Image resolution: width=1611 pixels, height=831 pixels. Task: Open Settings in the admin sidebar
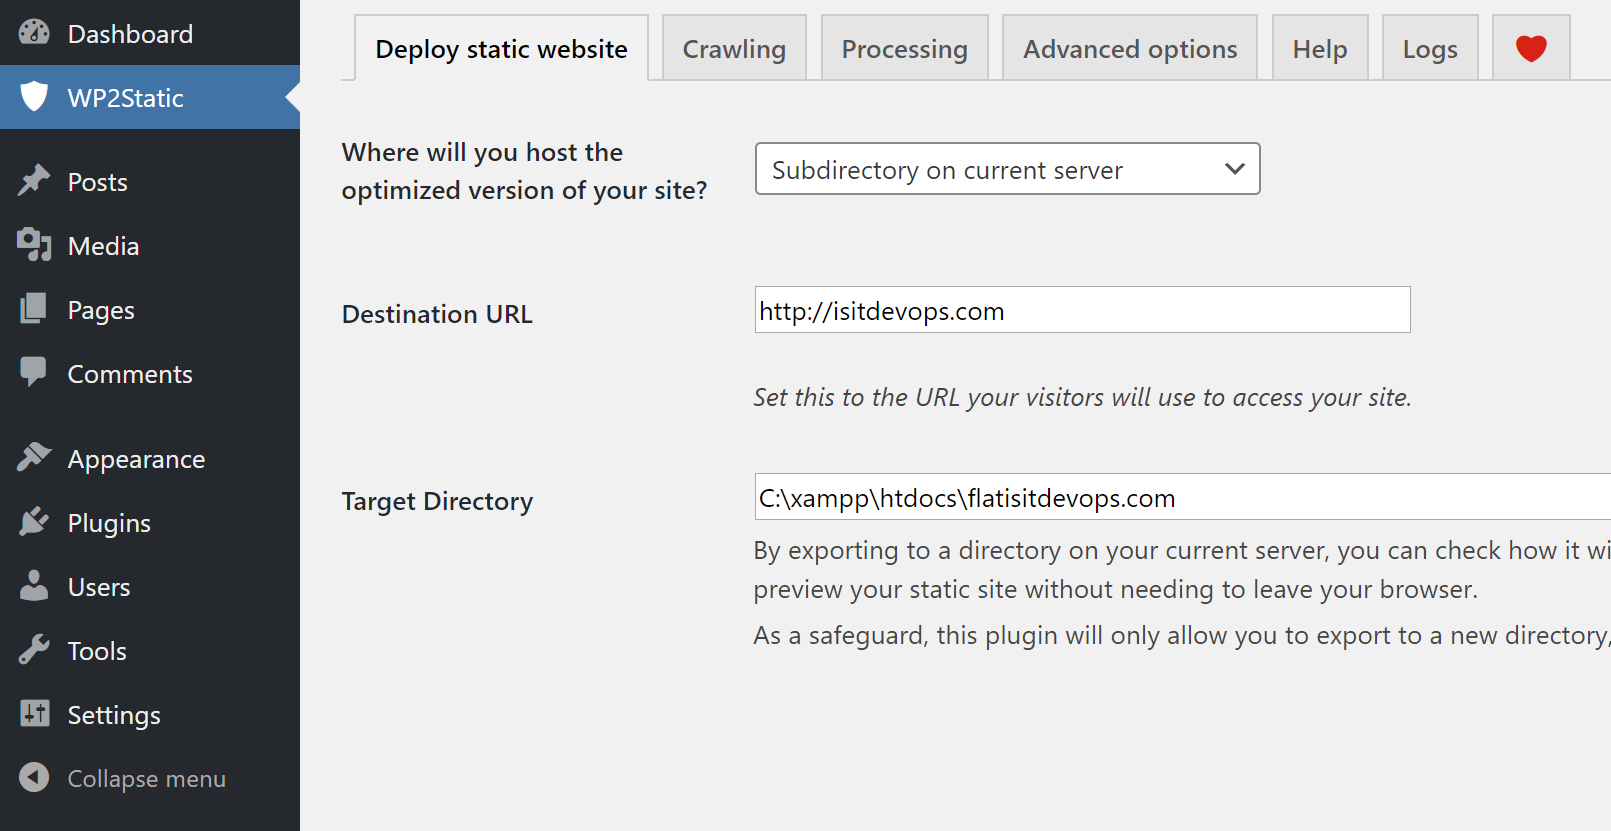(x=150, y=715)
